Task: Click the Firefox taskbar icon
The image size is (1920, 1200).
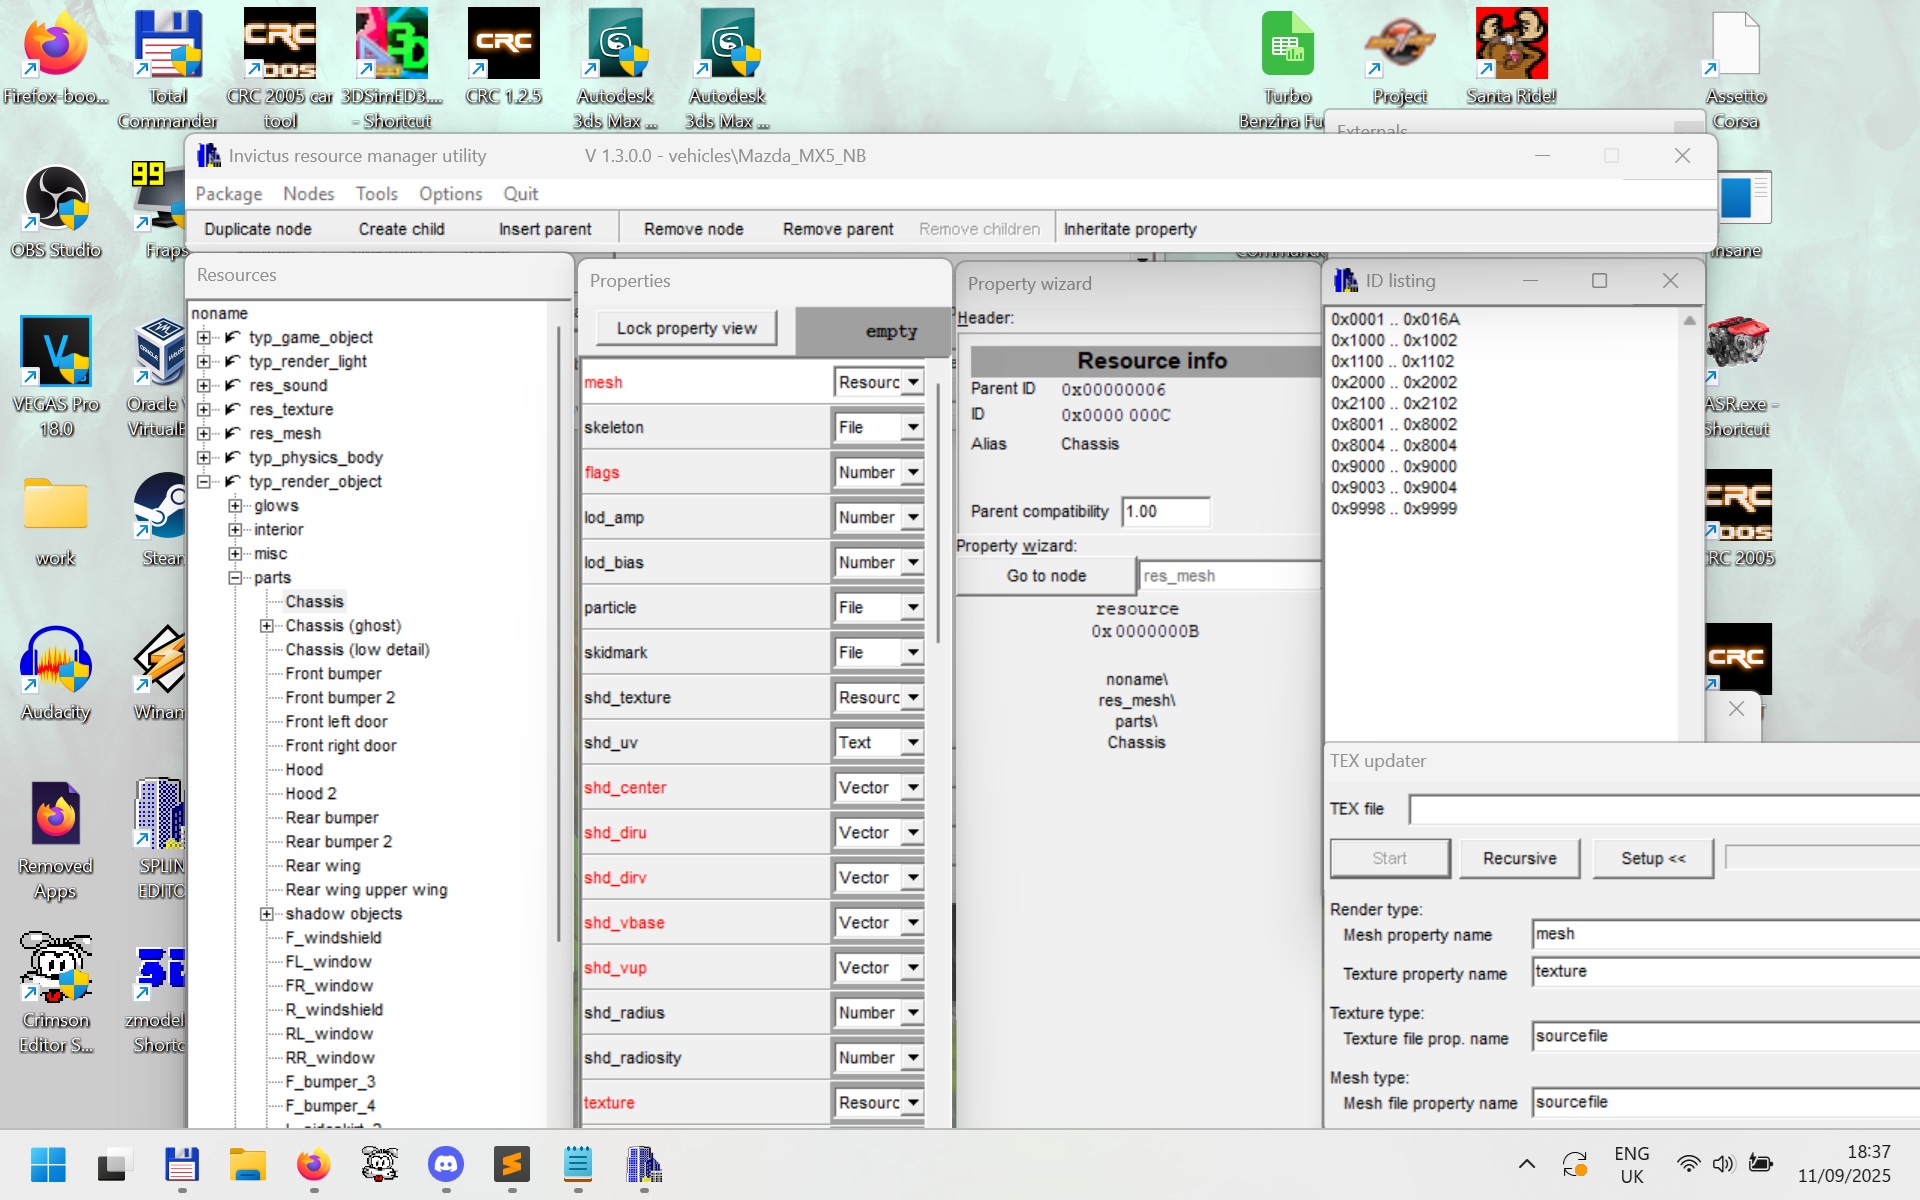Action: point(313,1164)
